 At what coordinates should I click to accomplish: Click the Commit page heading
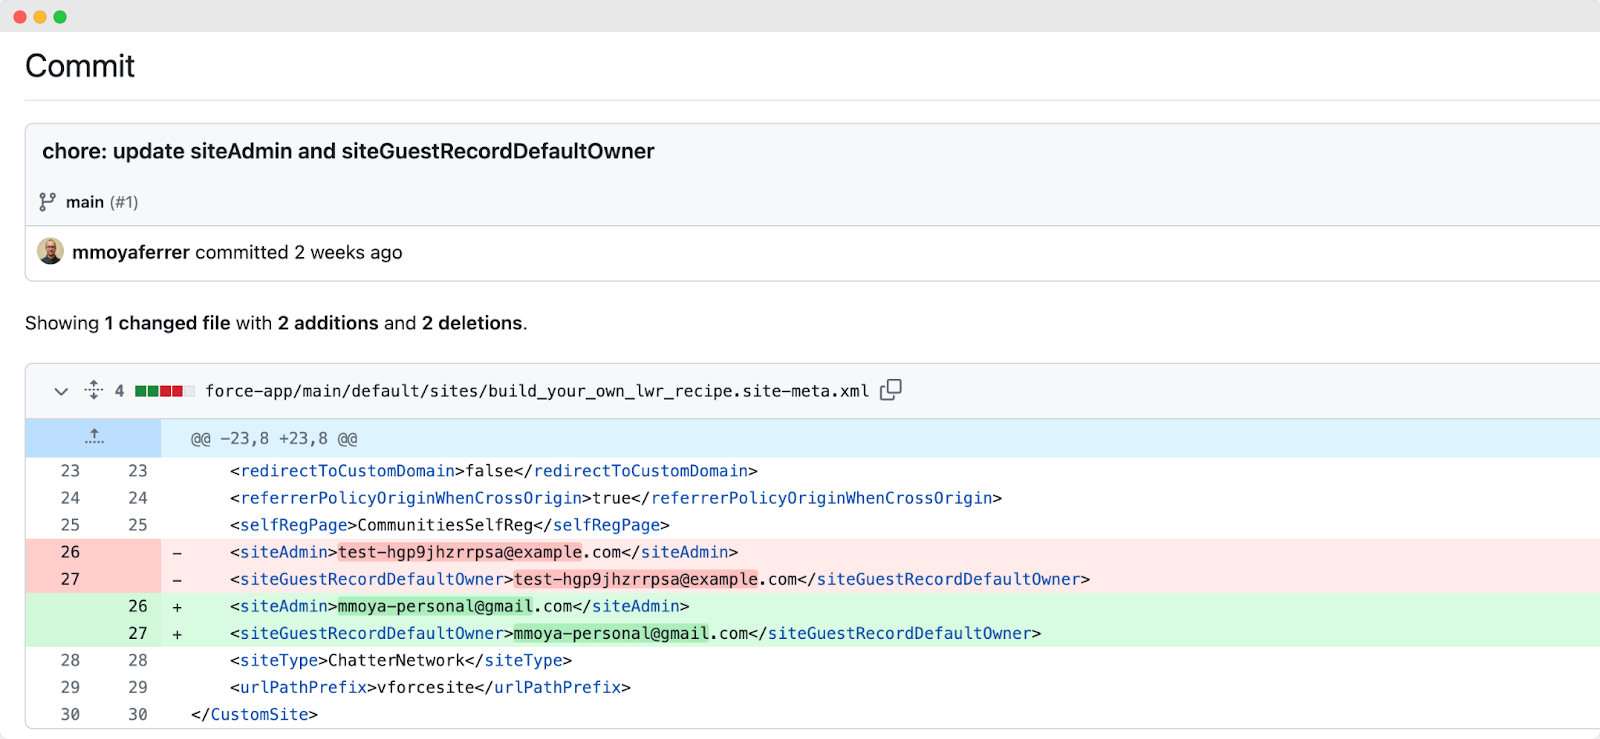(x=80, y=66)
